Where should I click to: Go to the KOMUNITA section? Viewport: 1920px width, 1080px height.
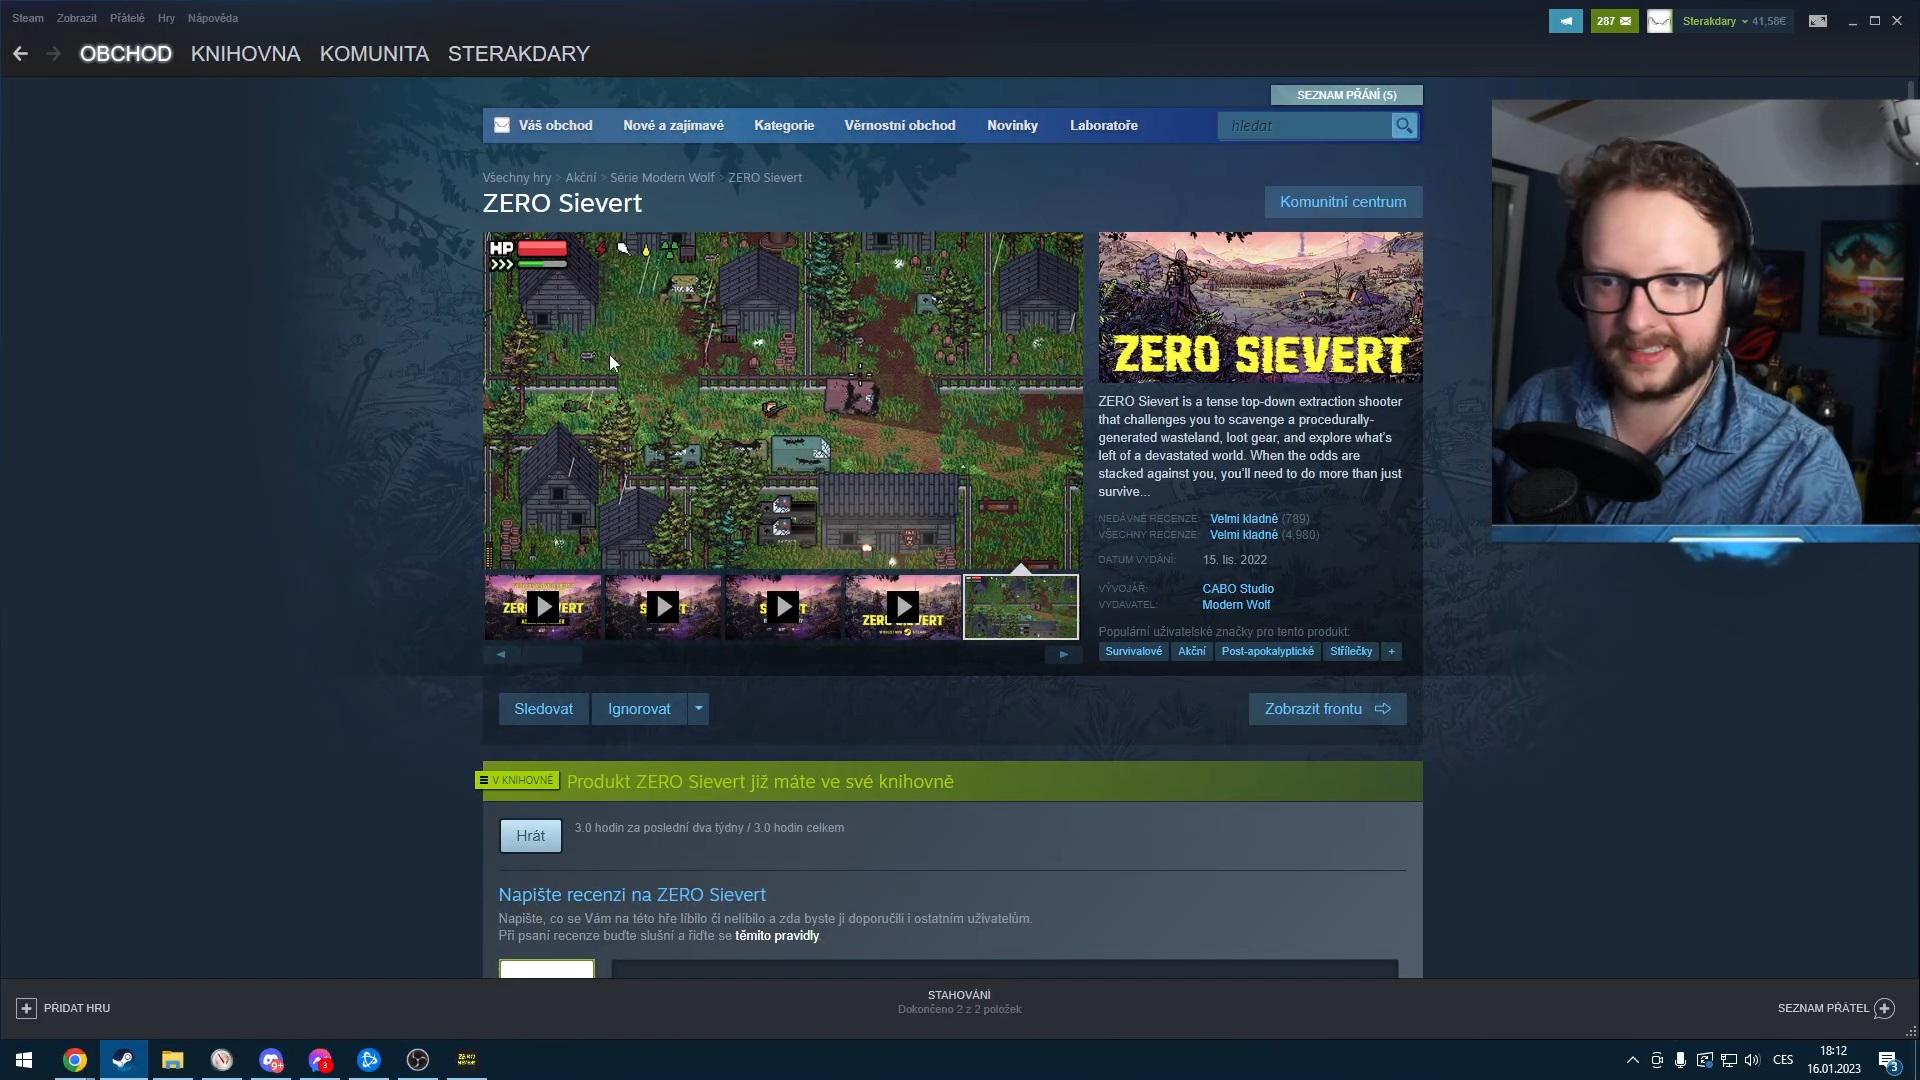pyautogui.click(x=374, y=54)
